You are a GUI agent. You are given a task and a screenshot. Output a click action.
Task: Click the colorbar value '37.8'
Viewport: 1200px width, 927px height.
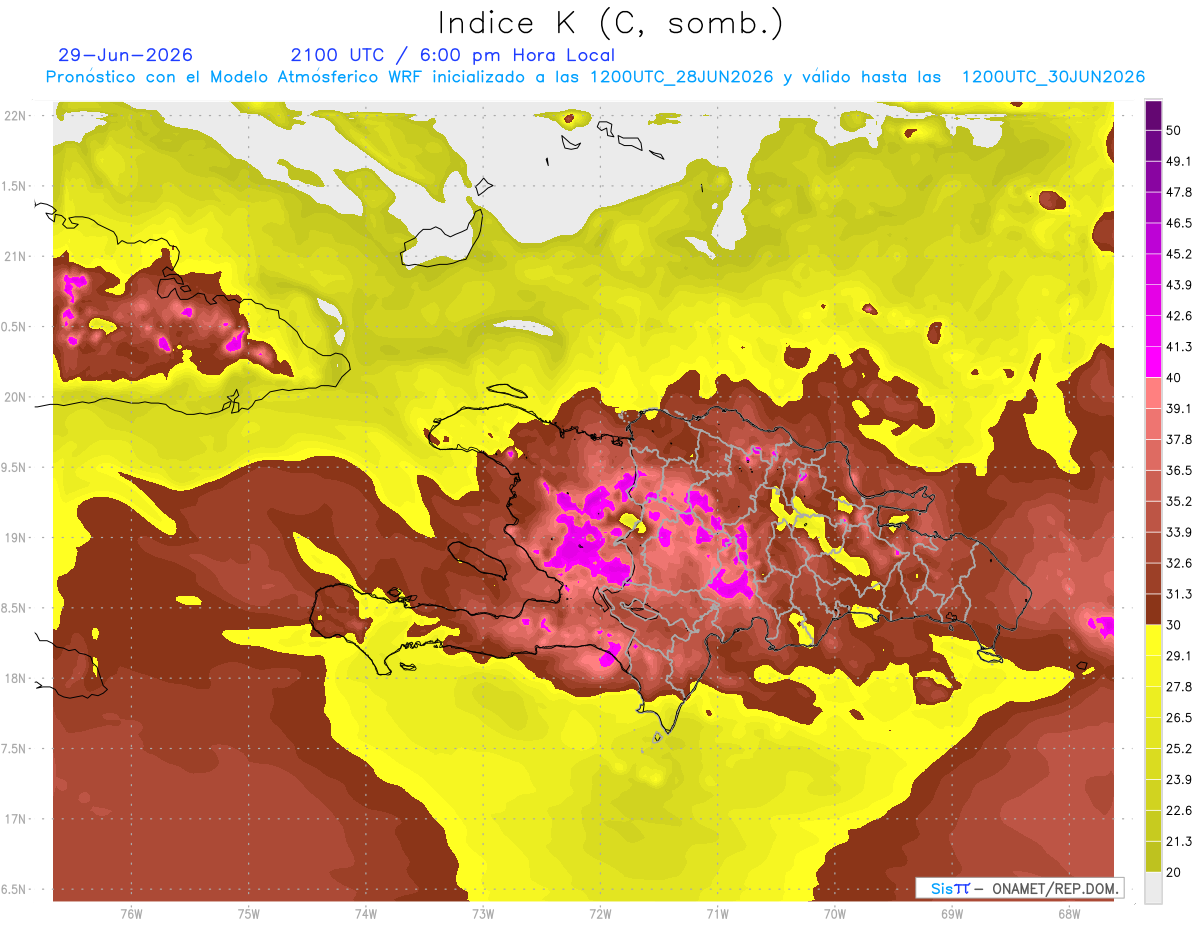pos(1178,439)
